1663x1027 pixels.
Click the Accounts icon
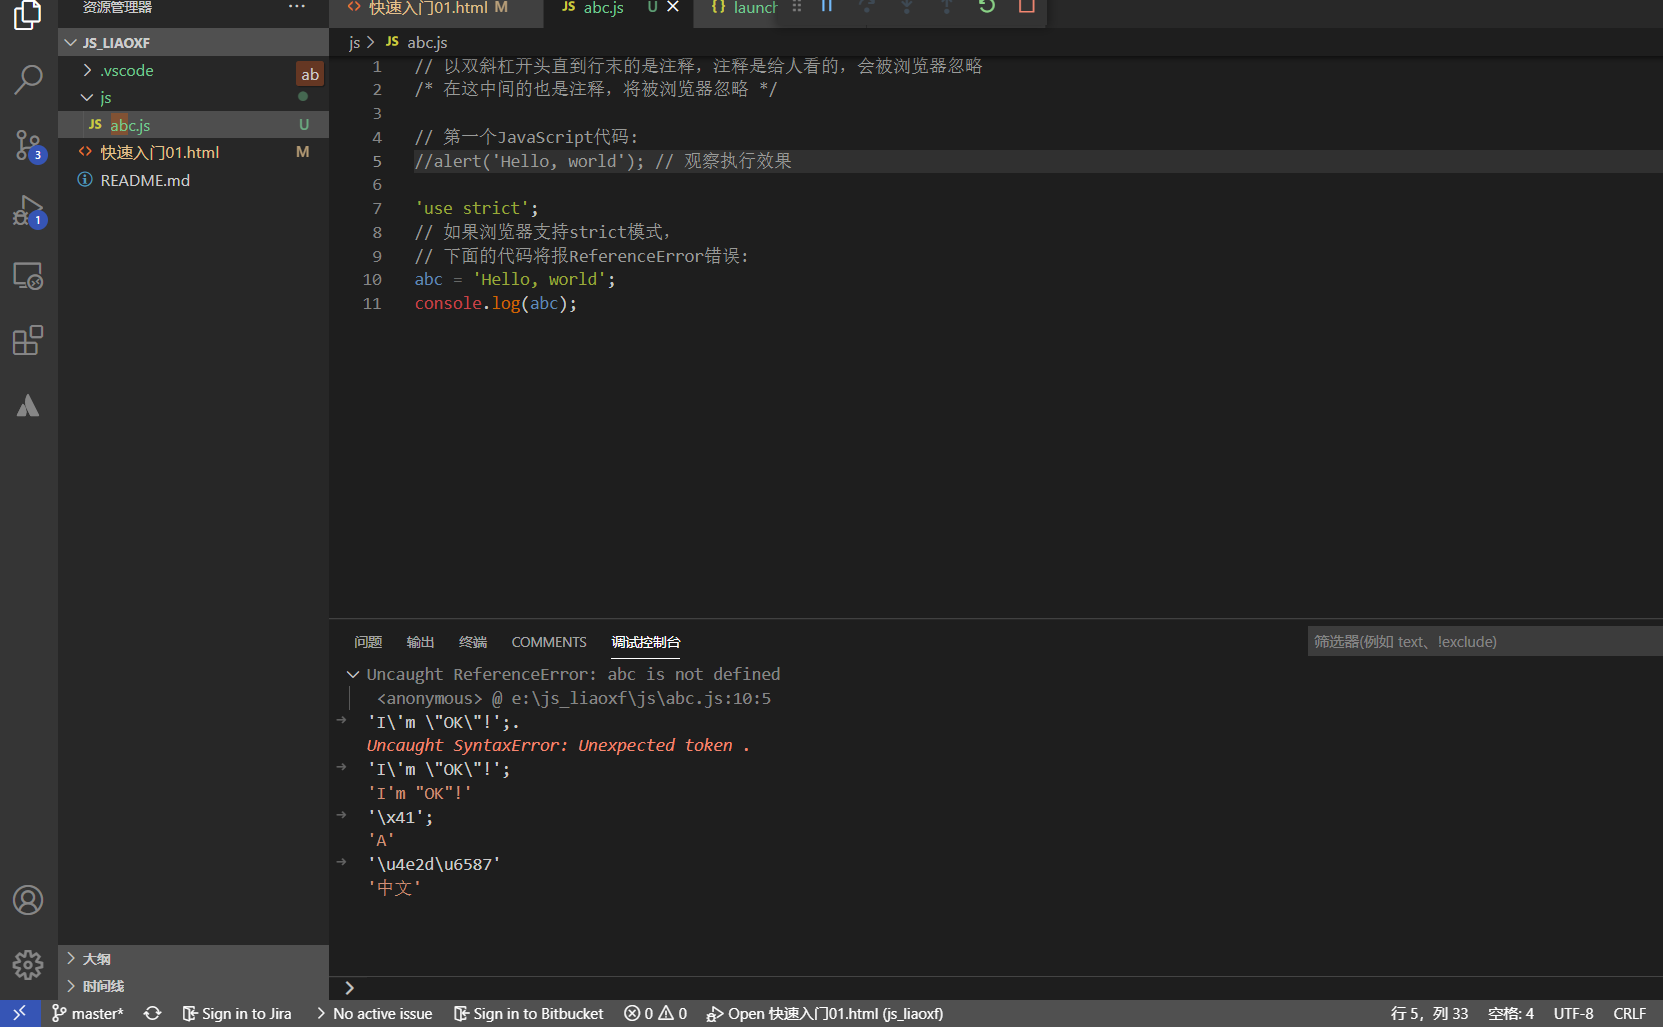[28, 900]
